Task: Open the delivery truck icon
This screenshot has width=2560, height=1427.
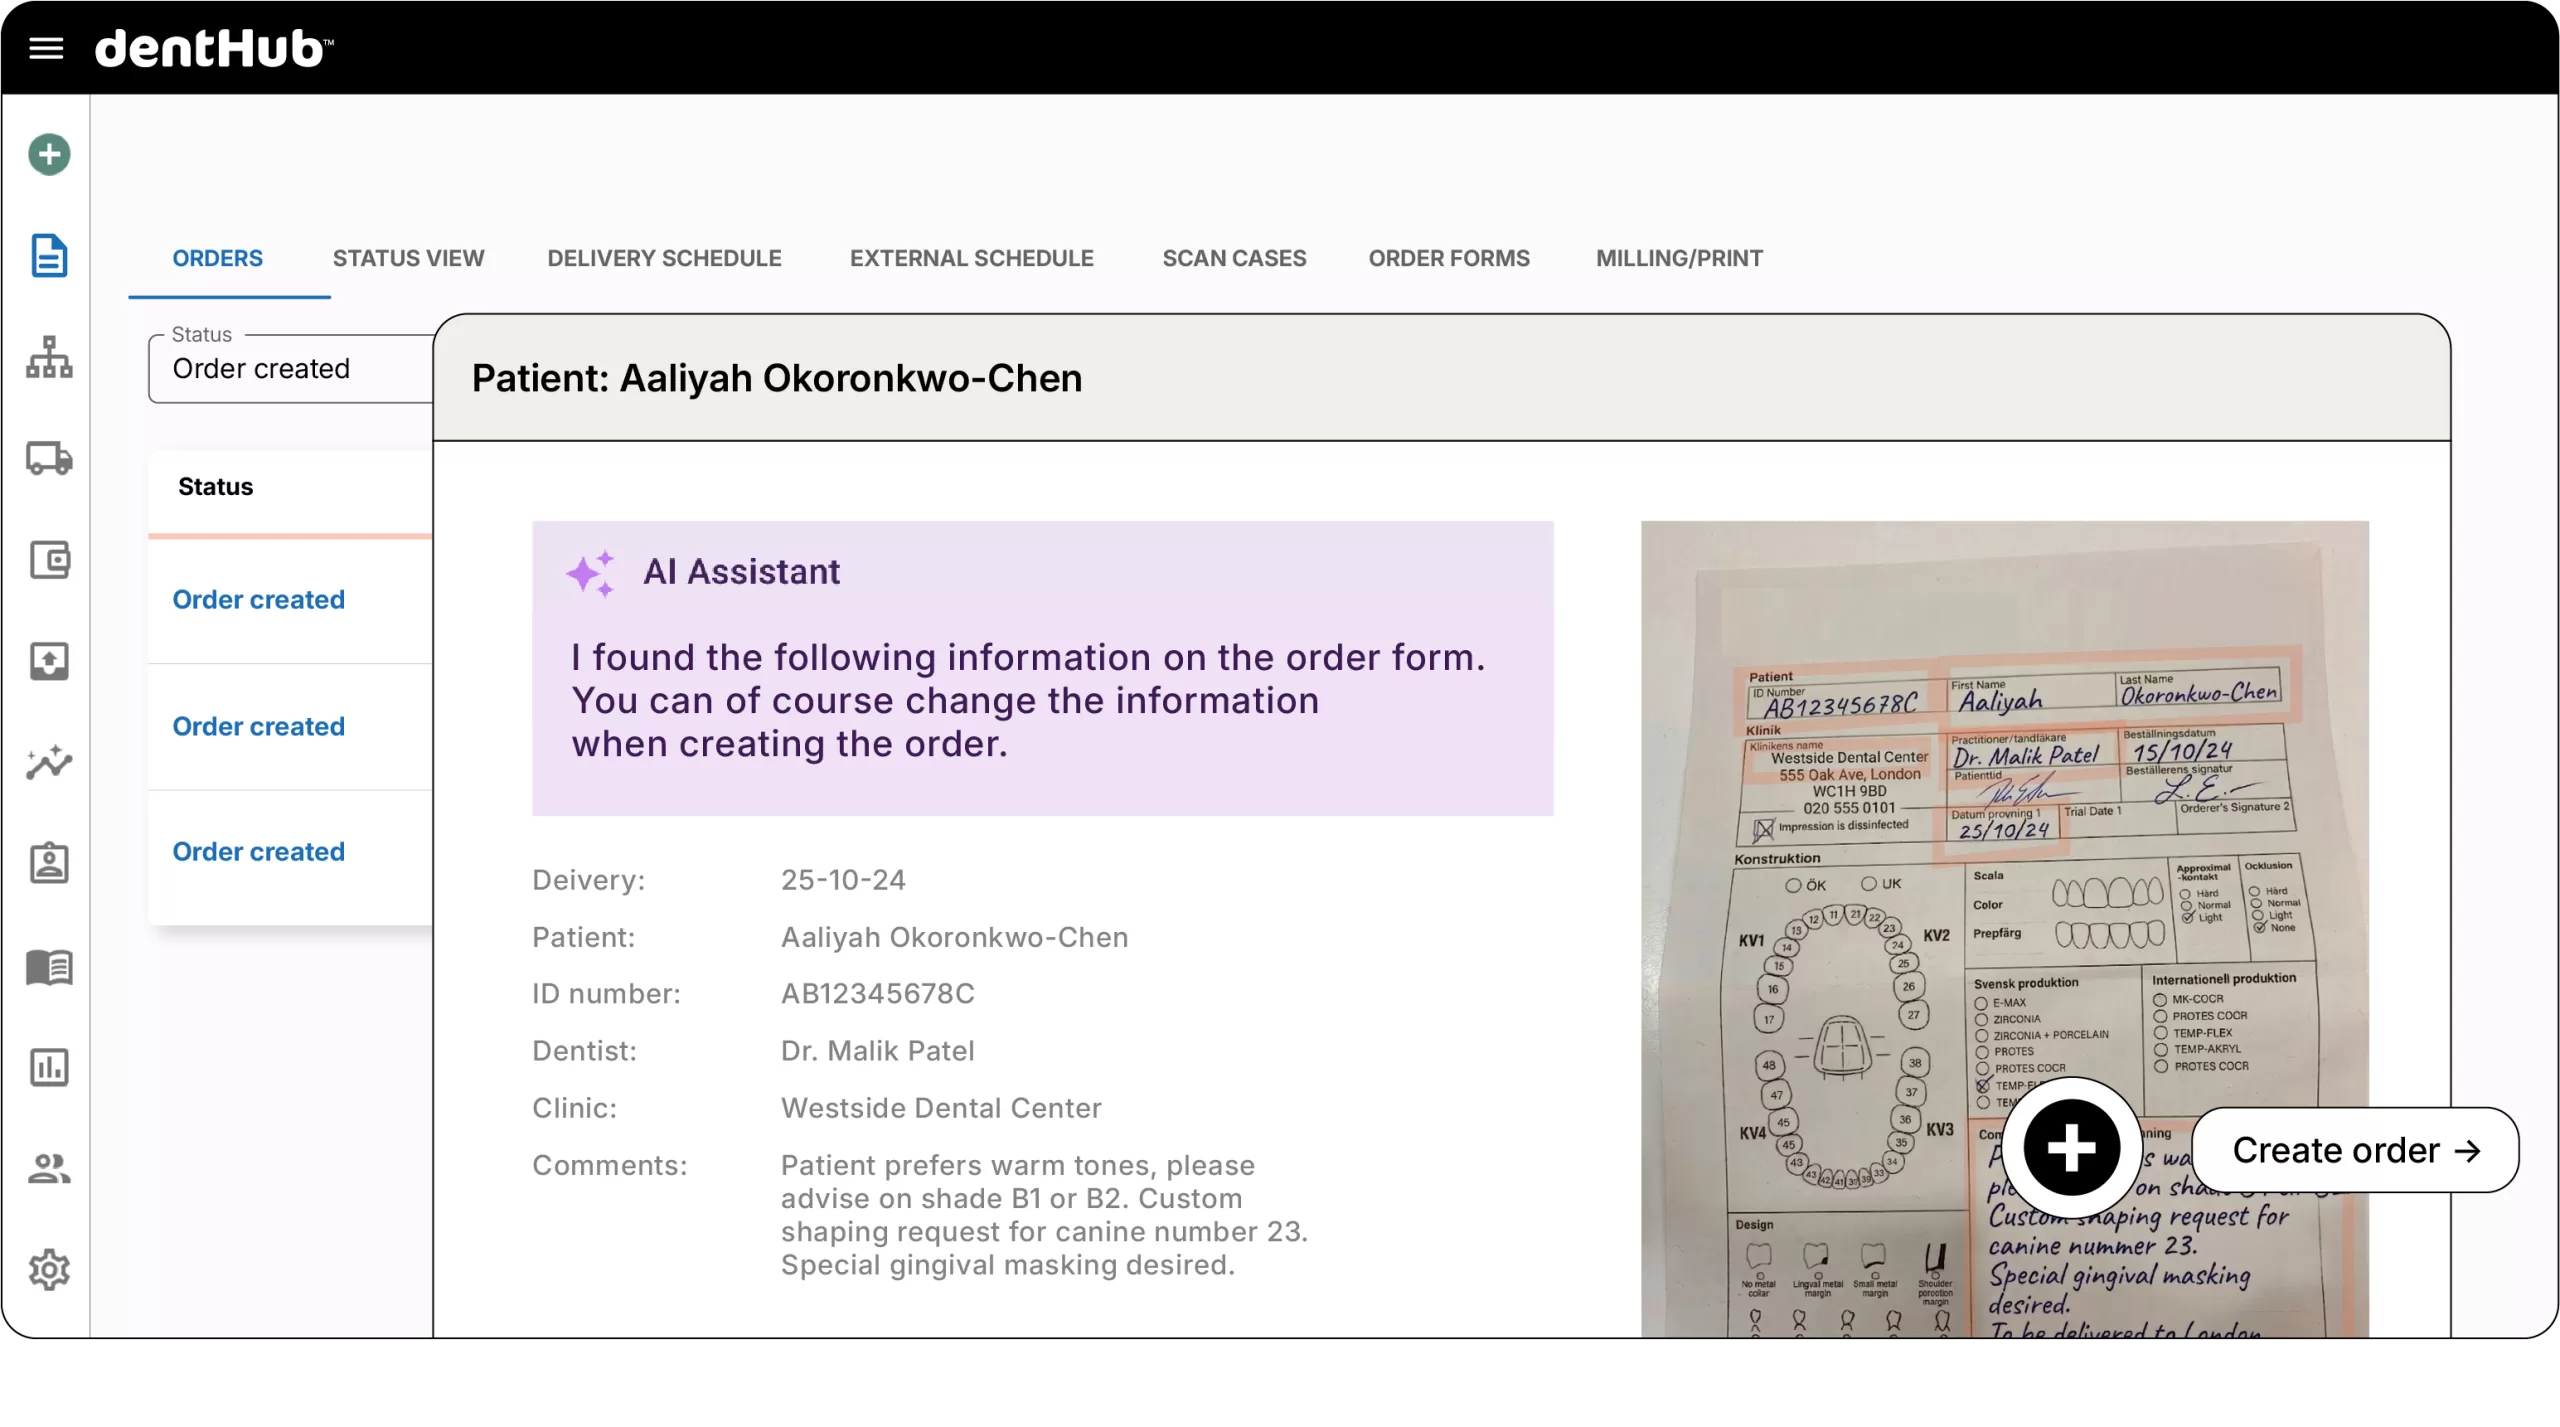Action: (49, 458)
